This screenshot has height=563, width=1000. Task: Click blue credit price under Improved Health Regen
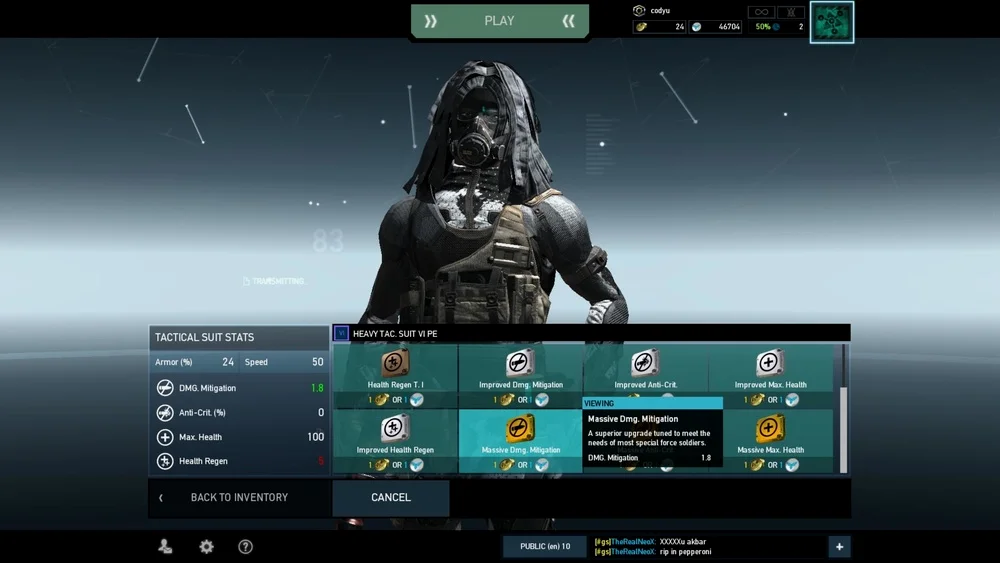pyautogui.click(x=414, y=465)
